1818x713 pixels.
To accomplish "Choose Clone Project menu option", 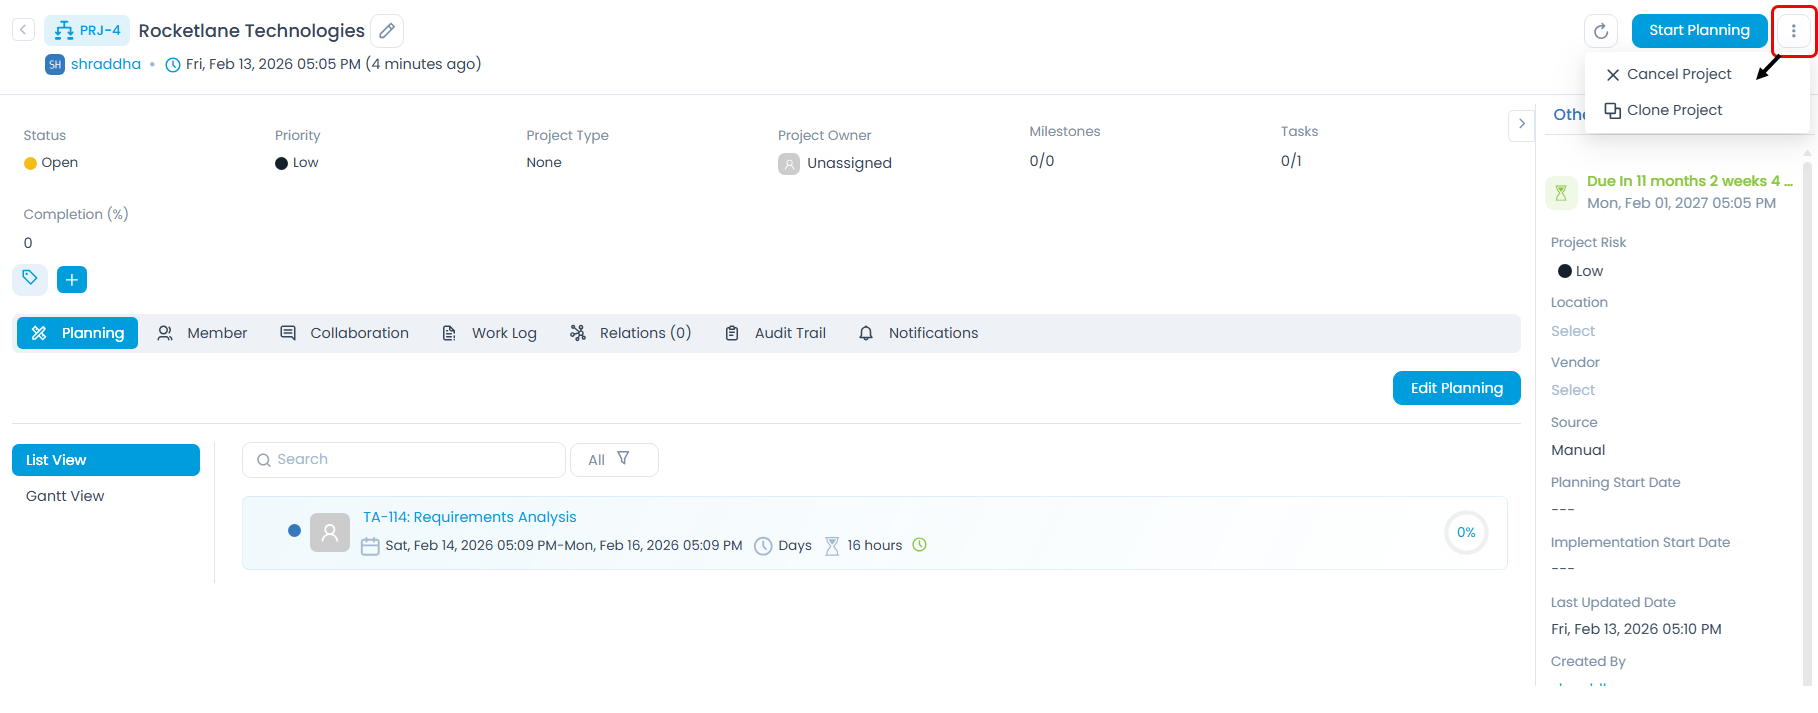I will (x=1673, y=110).
